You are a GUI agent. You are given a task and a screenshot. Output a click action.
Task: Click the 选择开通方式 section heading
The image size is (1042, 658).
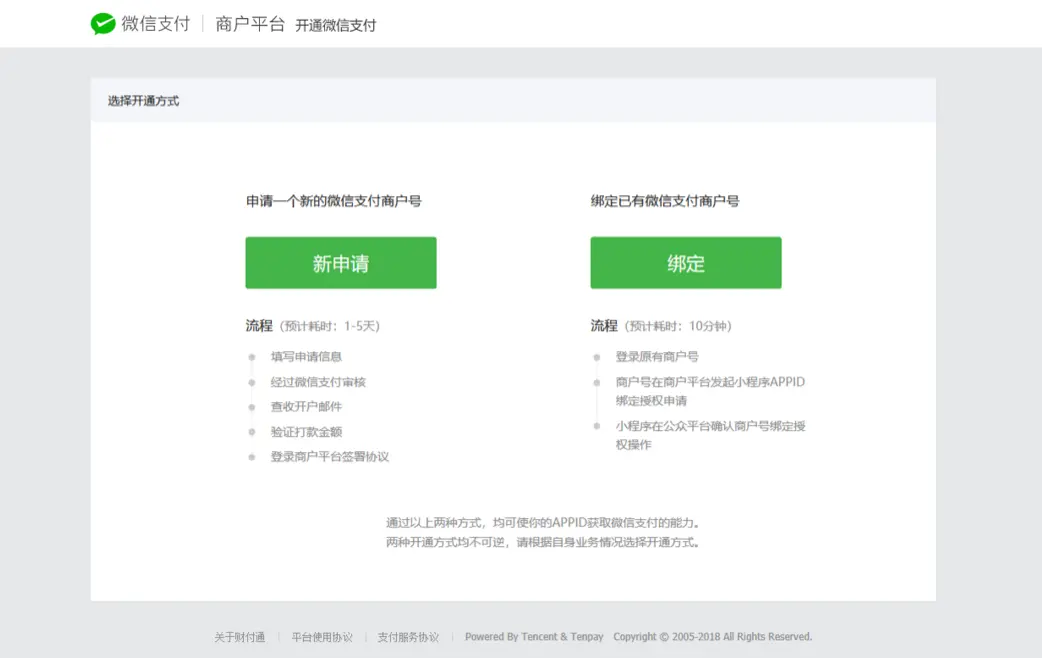pos(144,101)
